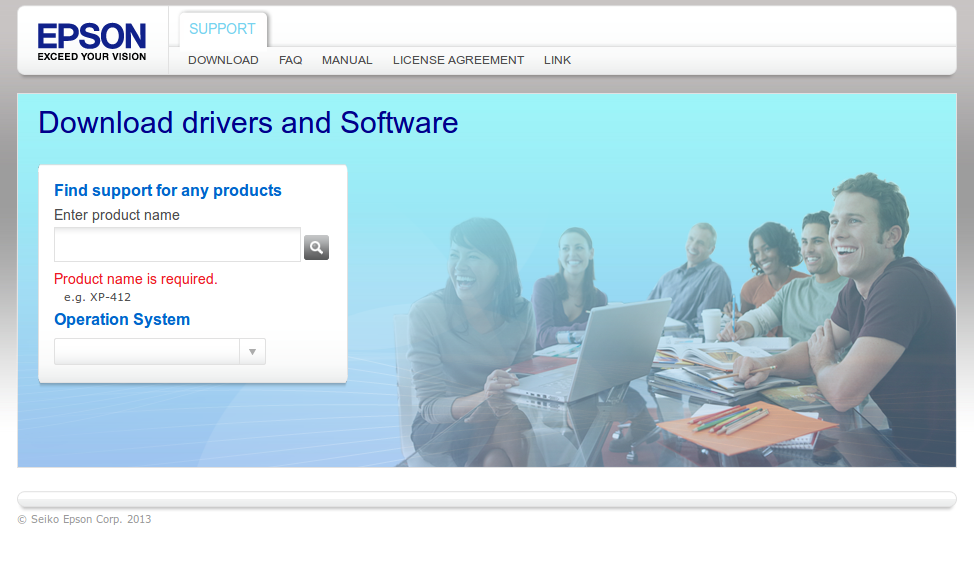Go to the FAQ section
This screenshot has width=974, height=581.
tap(290, 60)
